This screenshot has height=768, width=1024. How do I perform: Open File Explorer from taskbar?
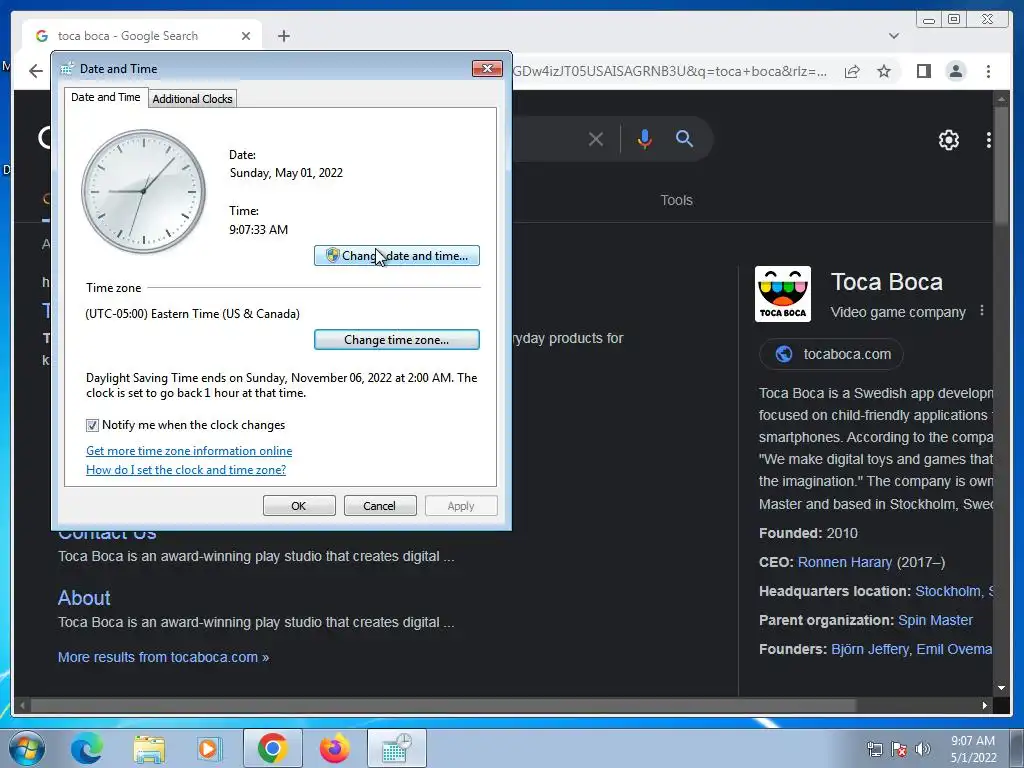coord(149,748)
